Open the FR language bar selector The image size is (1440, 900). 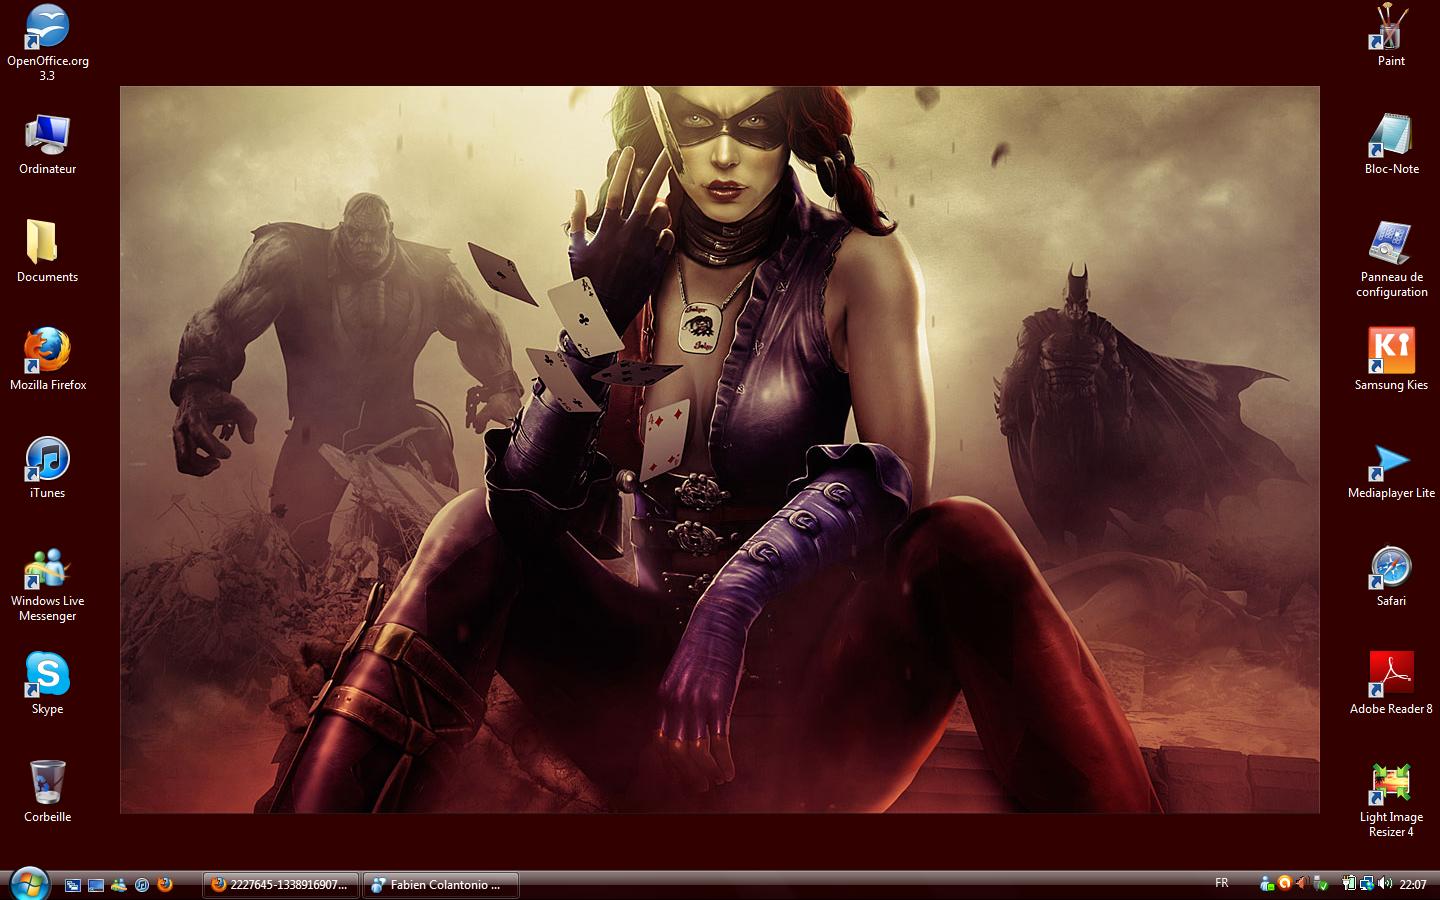(1222, 883)
